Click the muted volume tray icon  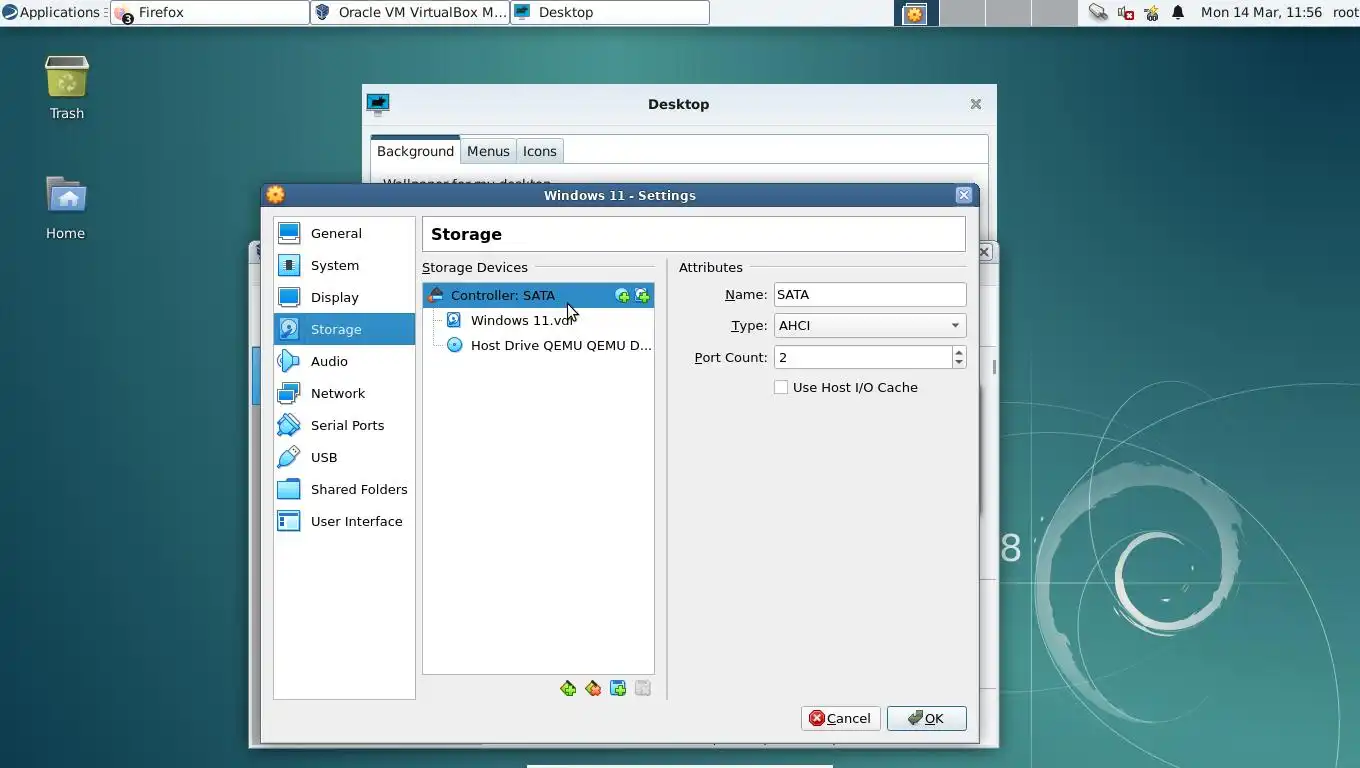[1125, 13]
